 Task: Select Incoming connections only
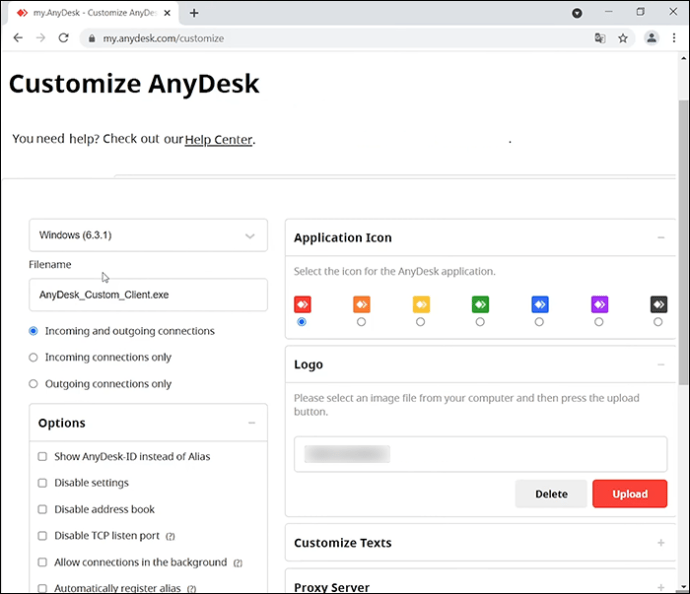[33, 357]
